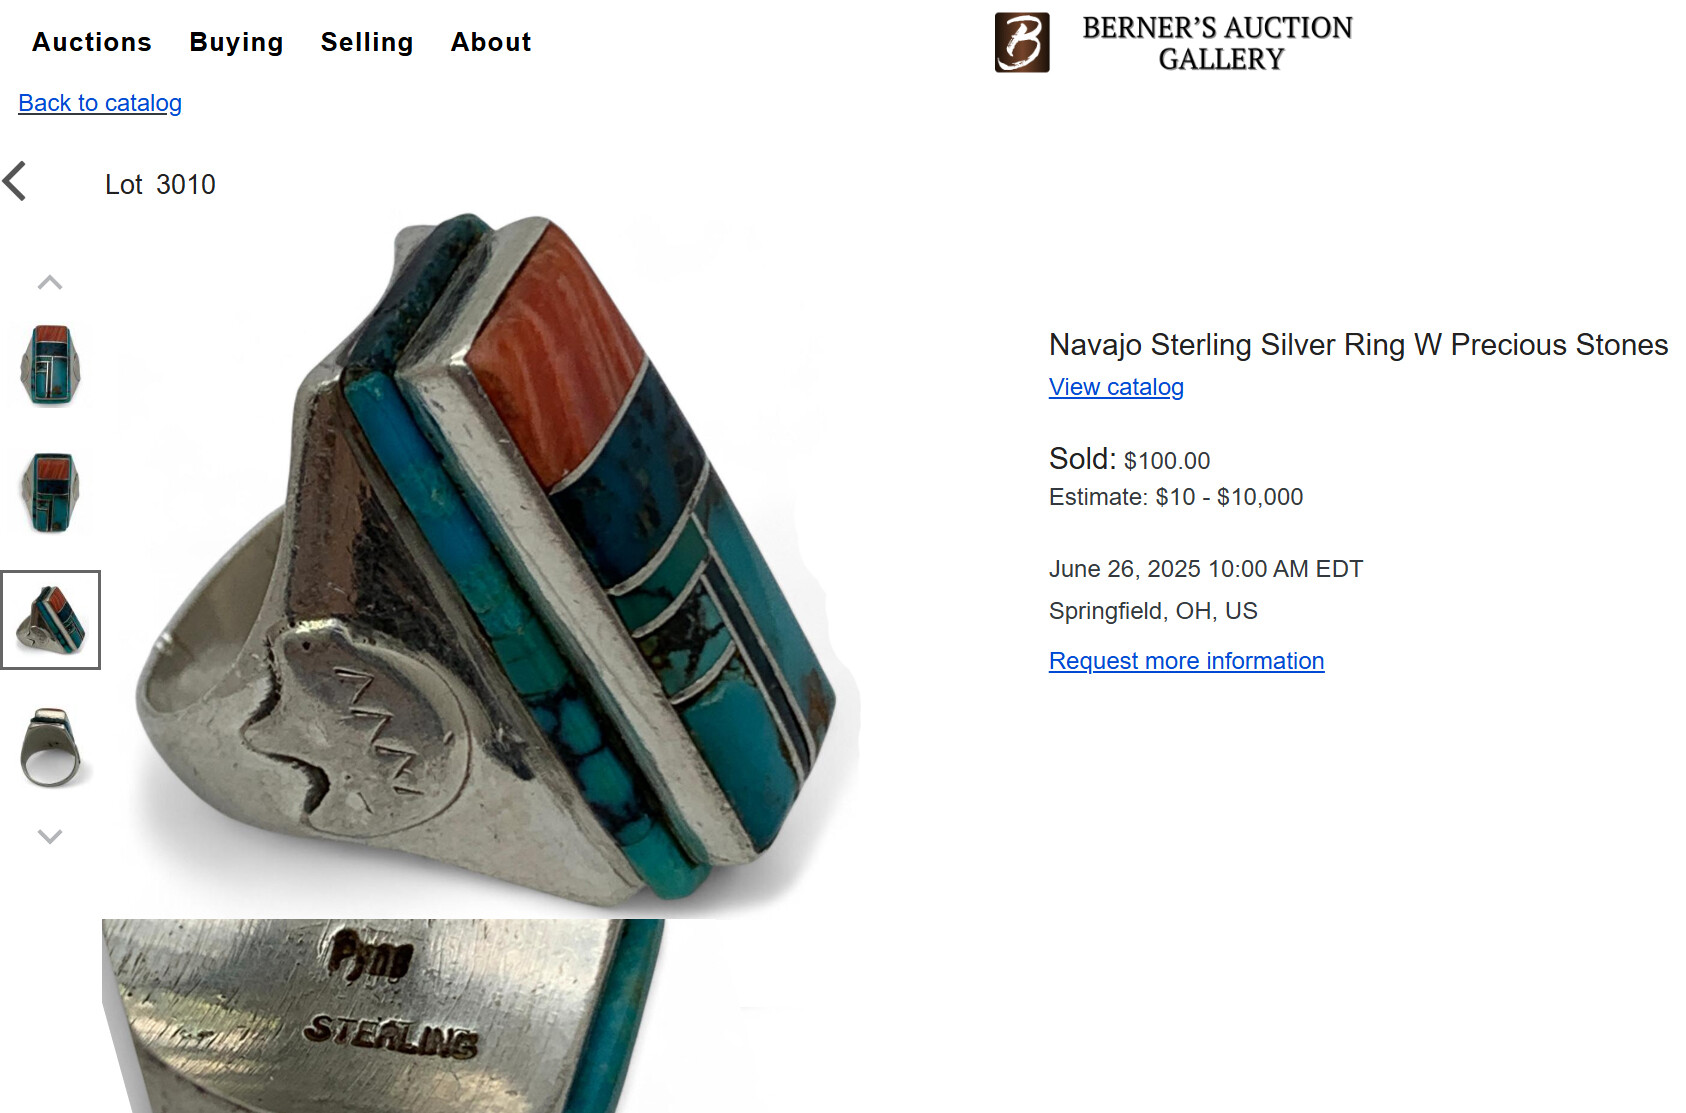Click the previous lot arrow icon
Viewport: 1686px width, 1113px height.
click(x=15, y=182)
